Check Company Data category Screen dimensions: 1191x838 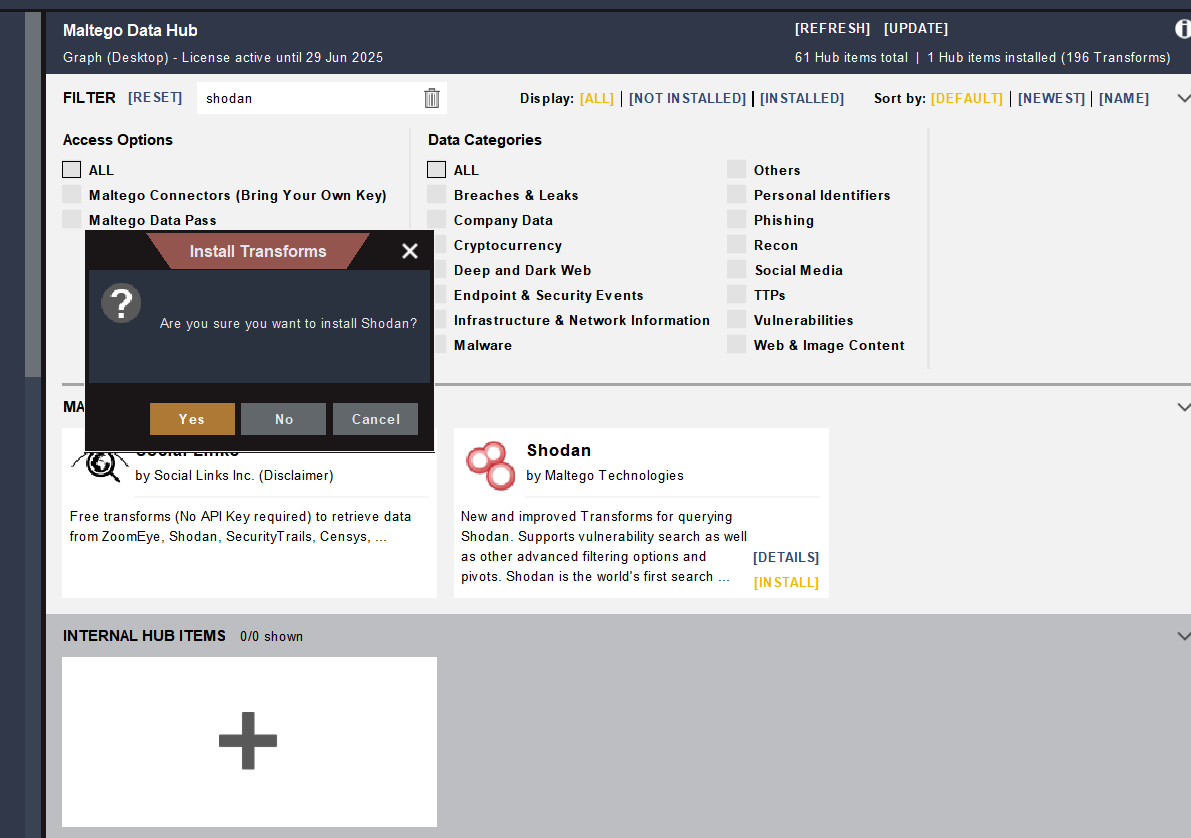tap(436, 220)
